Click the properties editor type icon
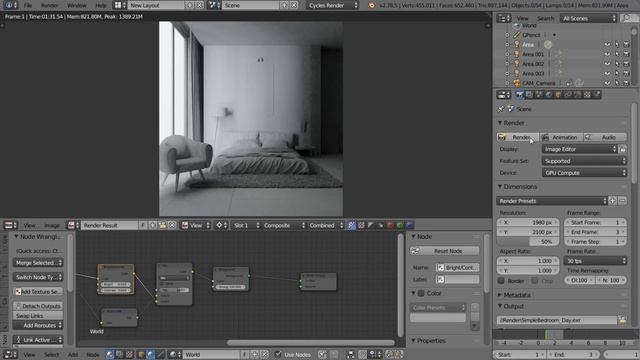Image resolution: width=640 pixels, height=360 pixels. click(504, 95)
